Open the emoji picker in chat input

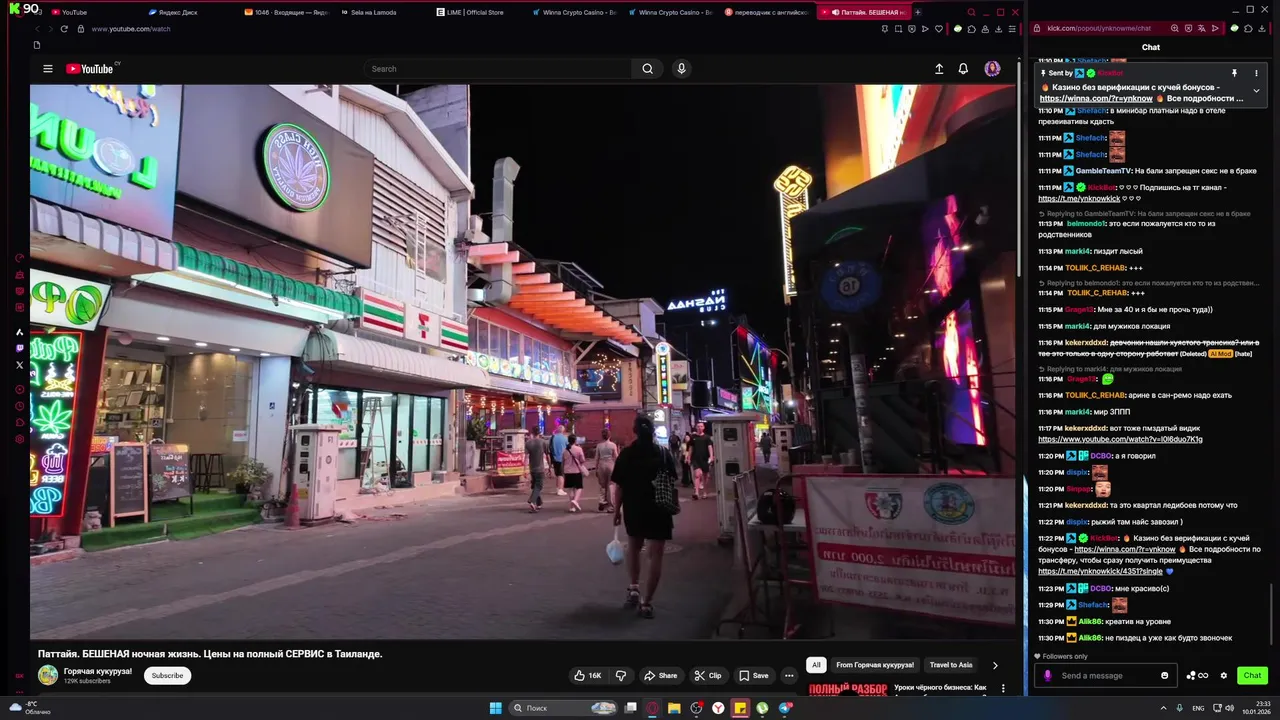coord(1164,675)
